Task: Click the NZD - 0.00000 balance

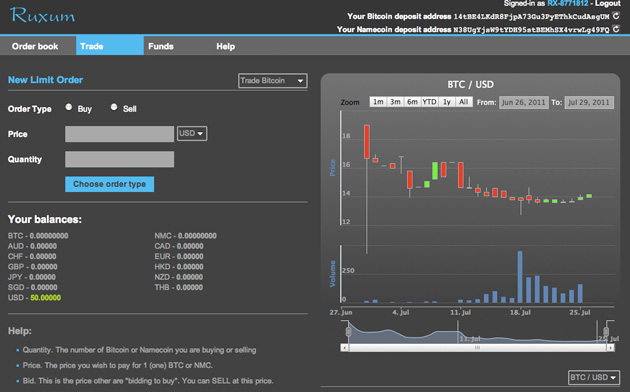Action: tap(178, 277)
